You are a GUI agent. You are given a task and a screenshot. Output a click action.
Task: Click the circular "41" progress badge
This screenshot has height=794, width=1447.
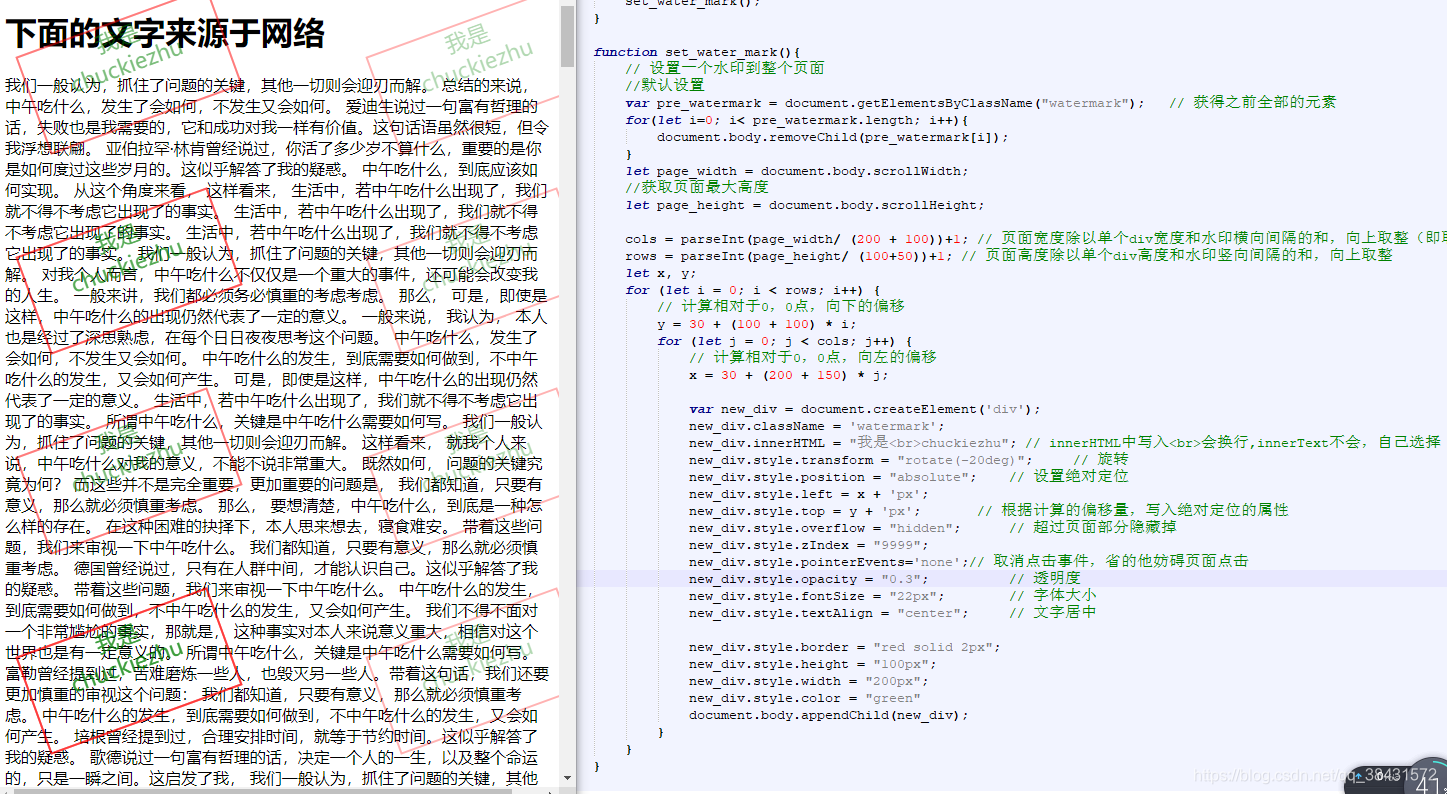(x=1426, y=788)
